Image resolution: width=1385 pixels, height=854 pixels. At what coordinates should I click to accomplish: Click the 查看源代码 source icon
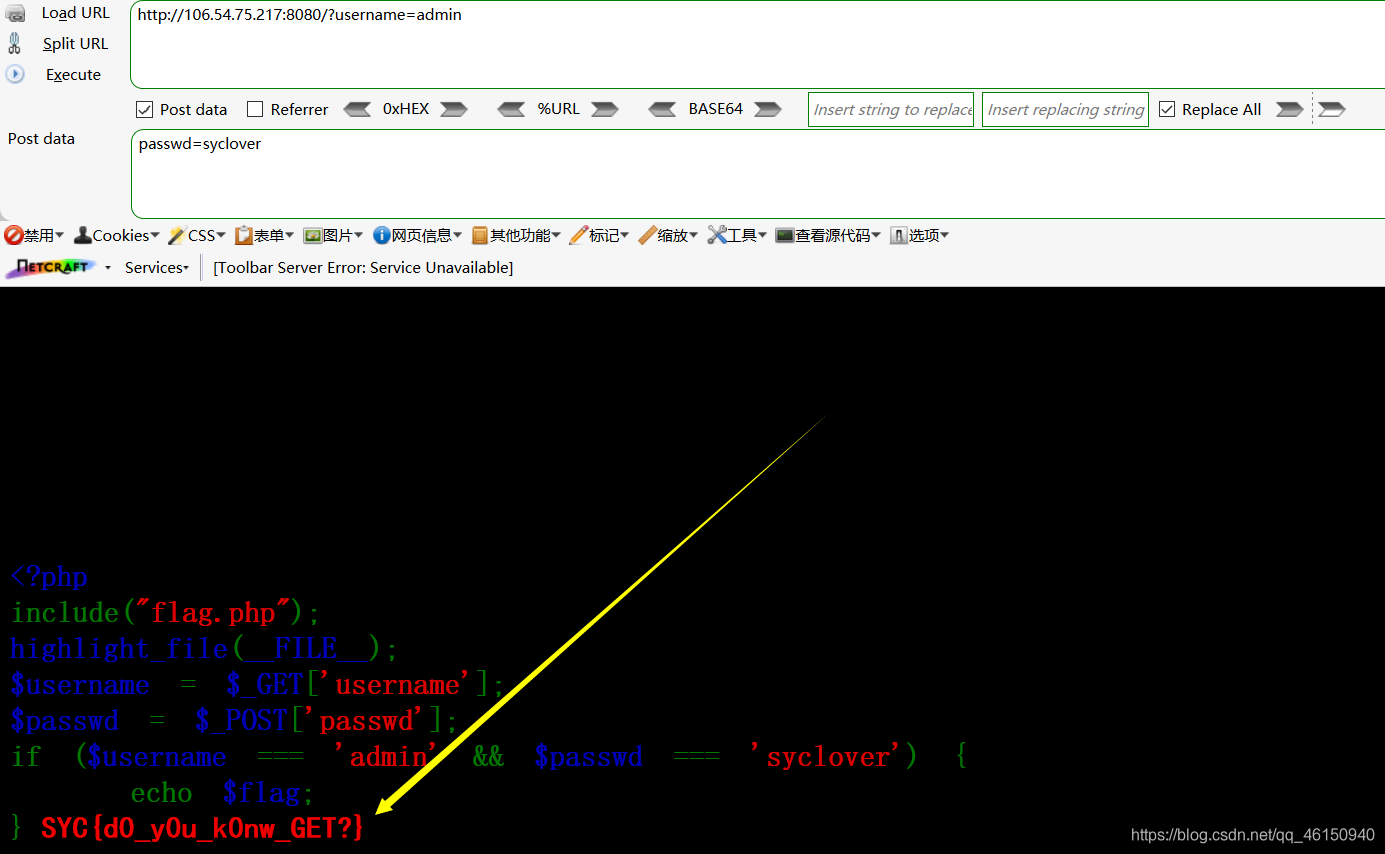pyautogui.click(x=784, y=235)
